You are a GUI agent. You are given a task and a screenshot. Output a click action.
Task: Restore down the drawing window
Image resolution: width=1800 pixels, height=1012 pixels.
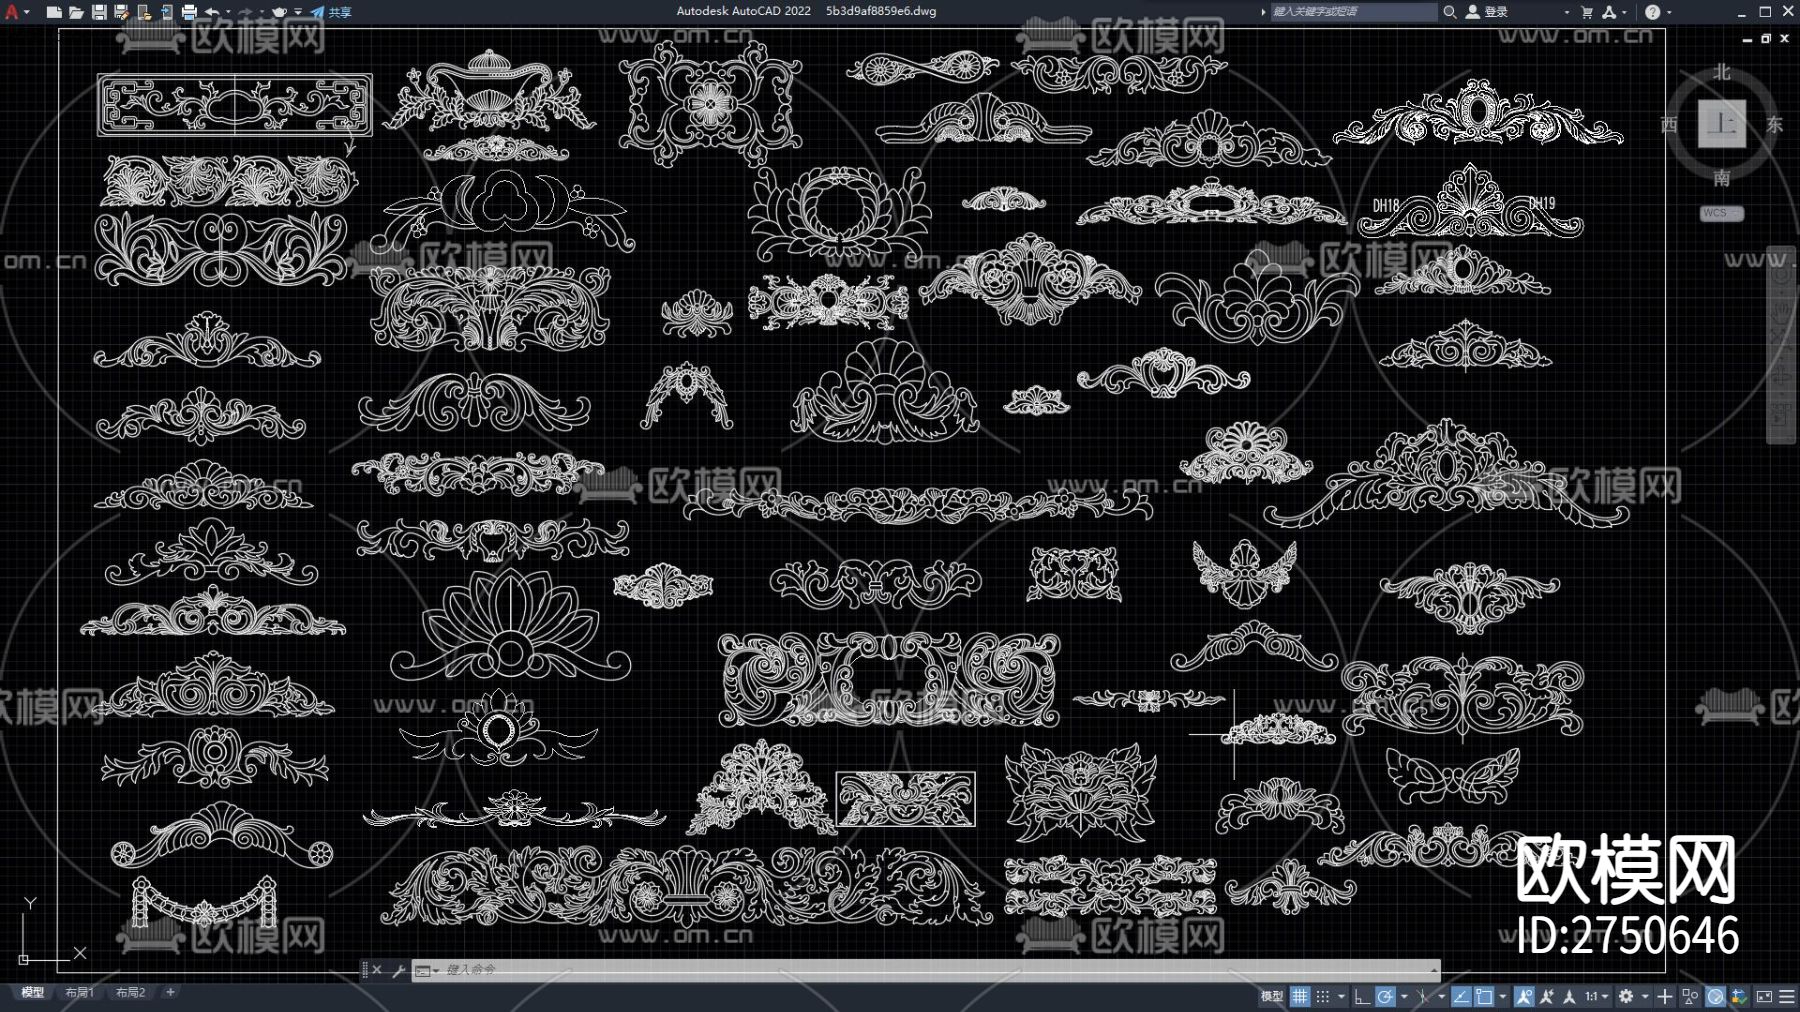[x=1766, y=38]
